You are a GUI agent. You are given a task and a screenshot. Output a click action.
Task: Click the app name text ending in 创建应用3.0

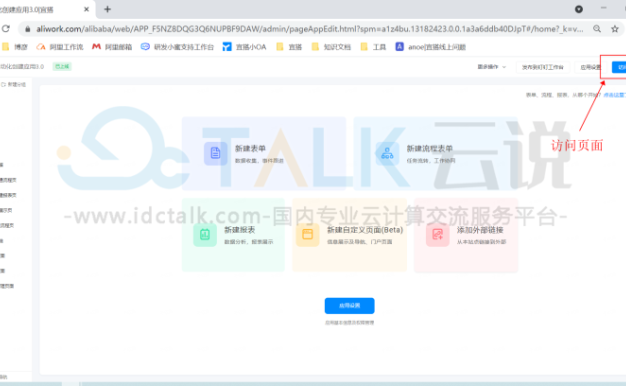[x=22, y=66]
